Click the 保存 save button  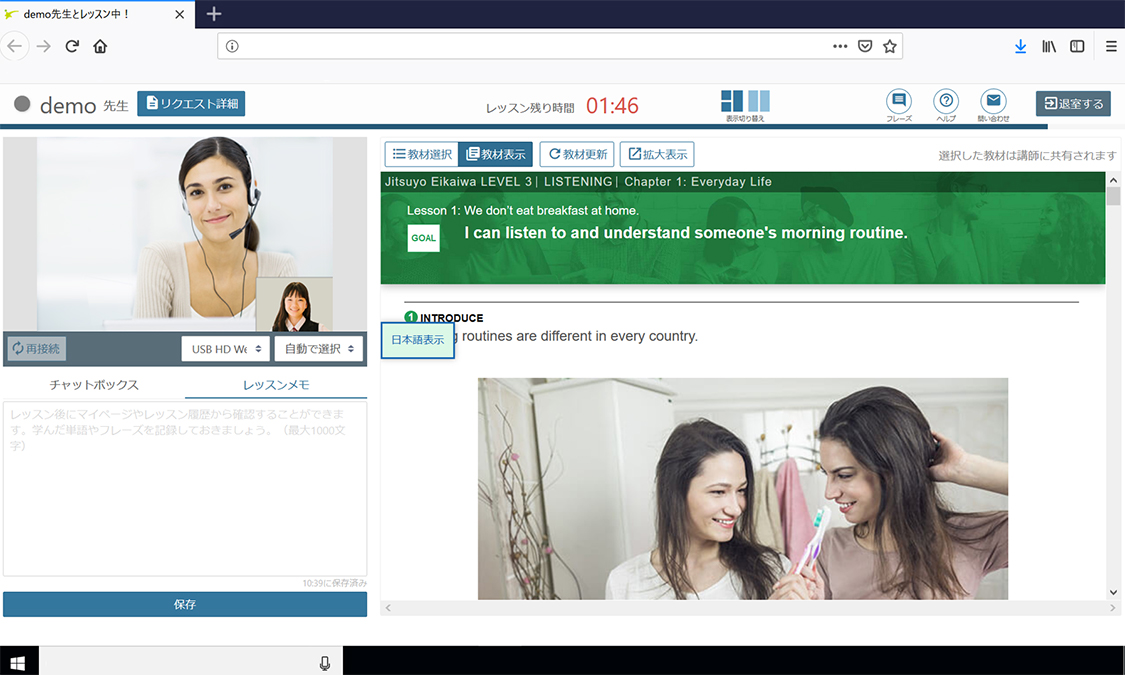point(184,604)
